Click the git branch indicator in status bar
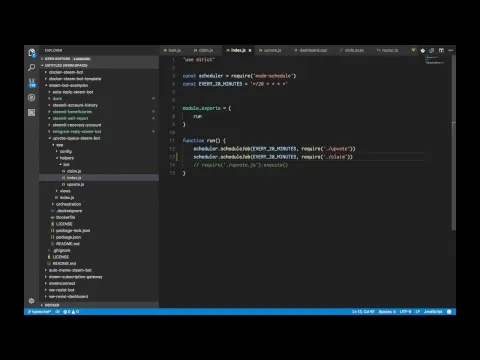480x360 pixels. (39, 312)
